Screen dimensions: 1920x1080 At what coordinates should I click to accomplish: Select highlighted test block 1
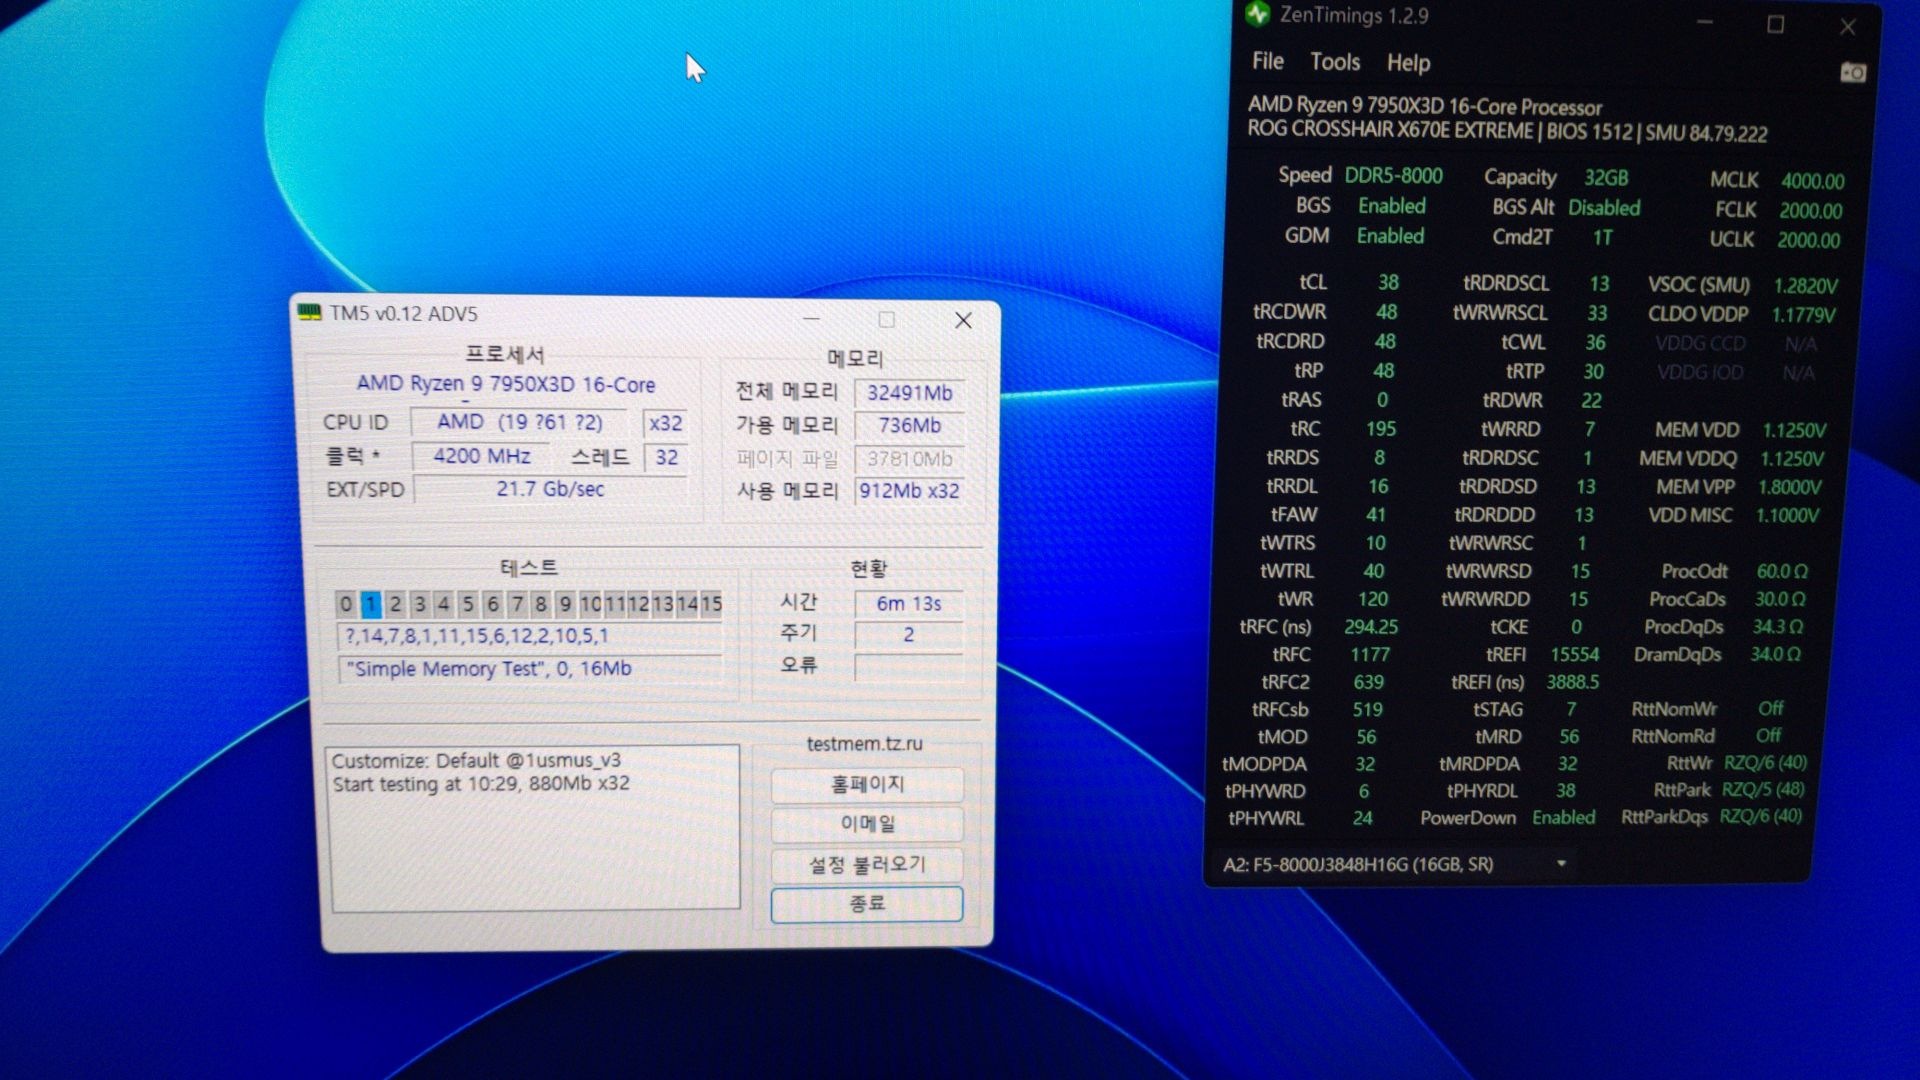371,603
